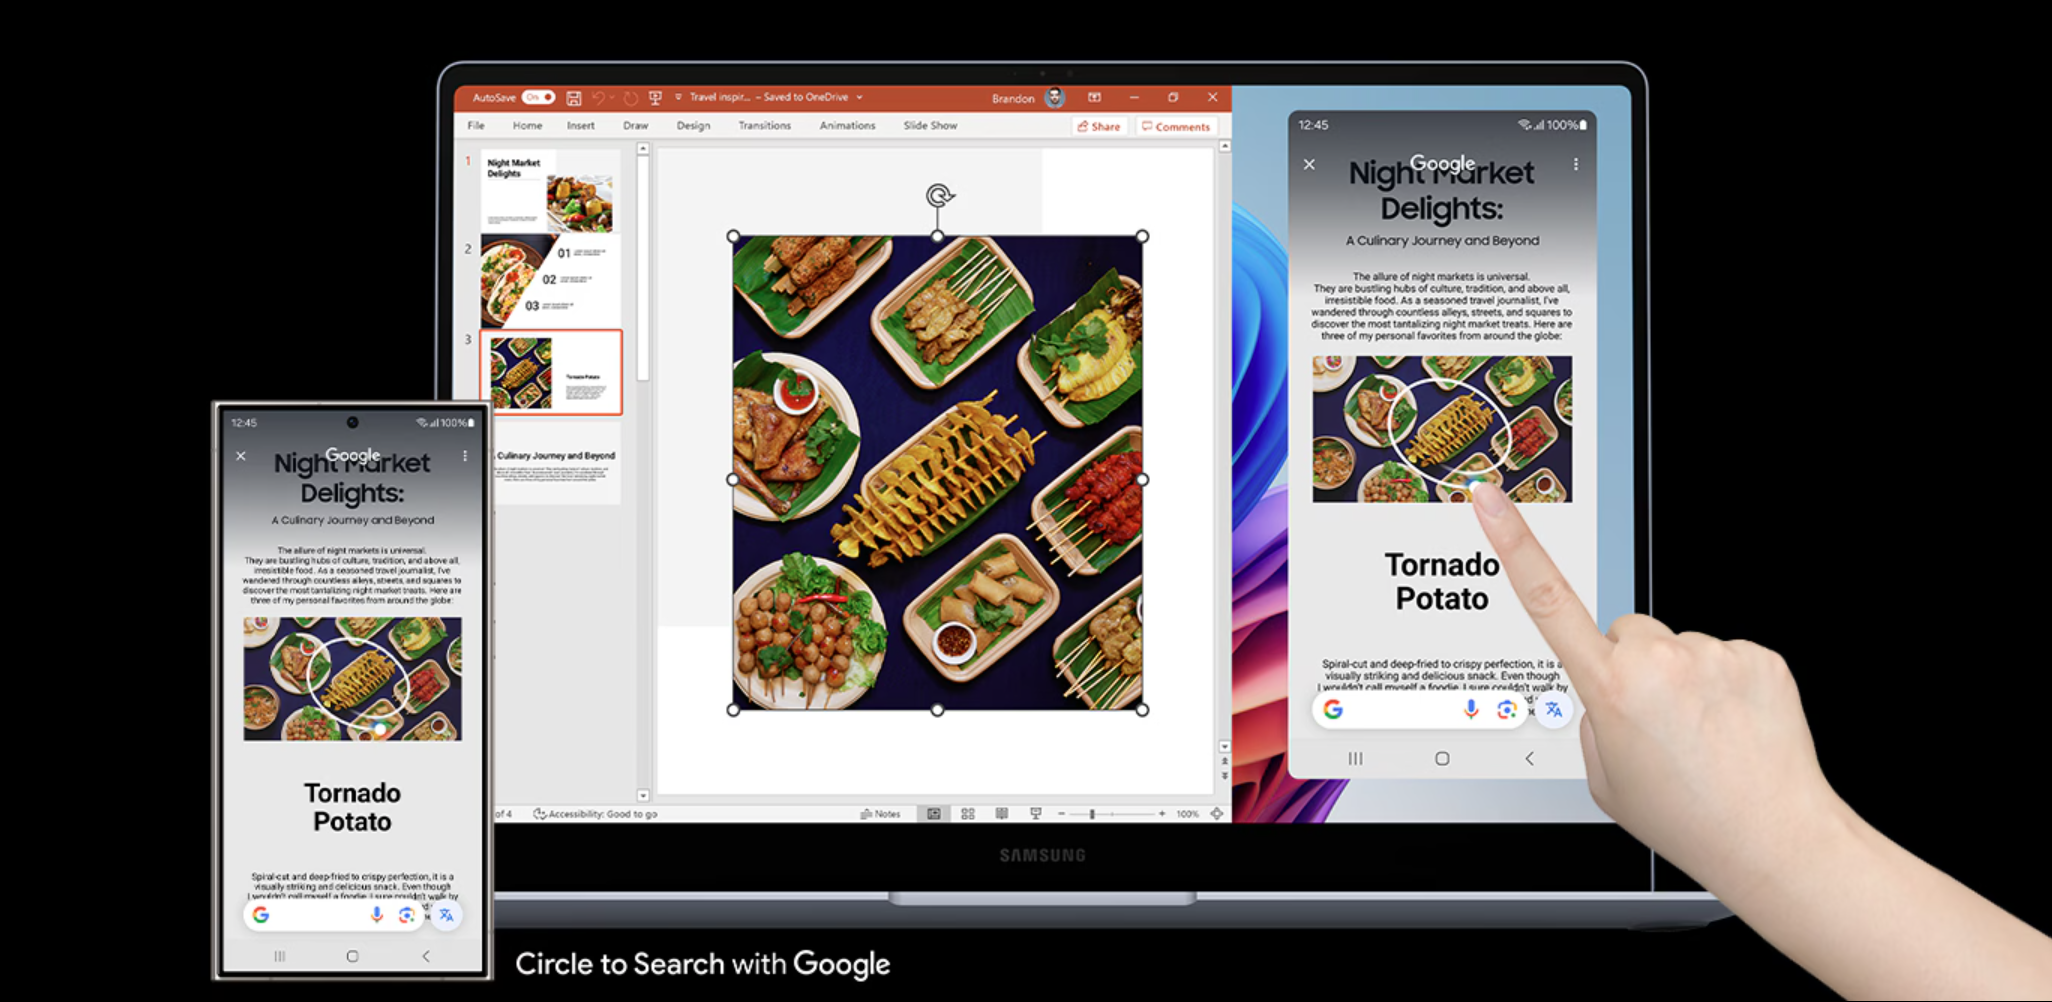
Task: Tap Google Lens icon in mirrored phone search bar
Action: click(x=1507, y=709)
